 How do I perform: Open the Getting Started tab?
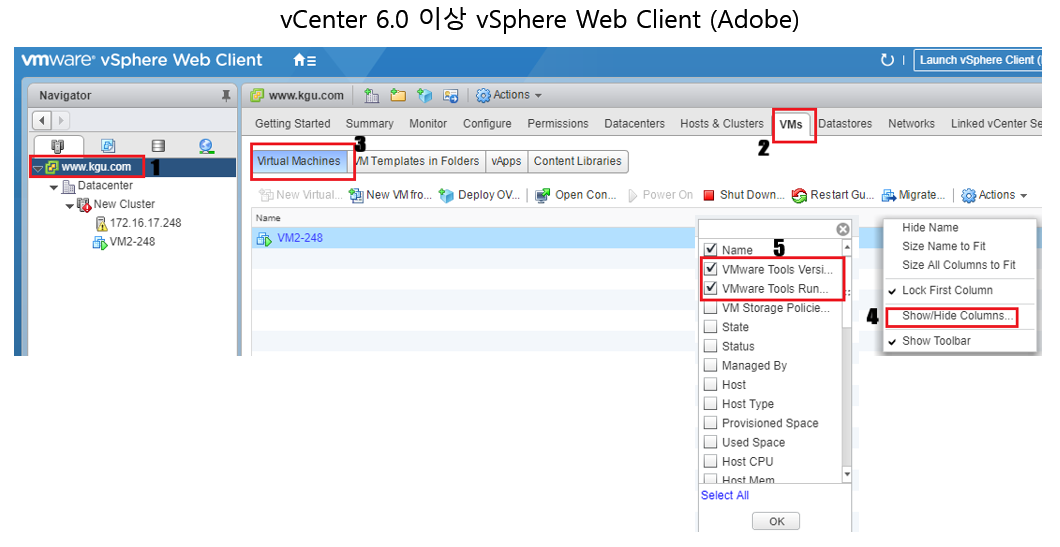click(293, 124)
